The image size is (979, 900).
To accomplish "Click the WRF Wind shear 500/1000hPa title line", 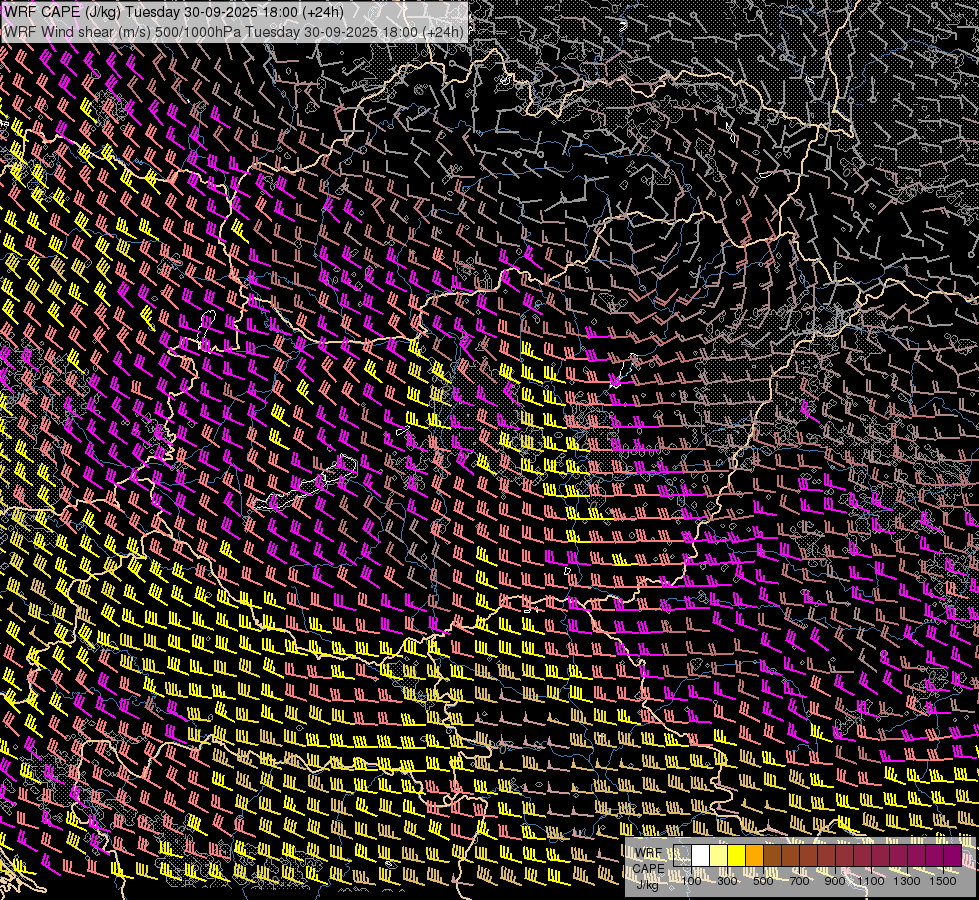I will click(234, 32).
